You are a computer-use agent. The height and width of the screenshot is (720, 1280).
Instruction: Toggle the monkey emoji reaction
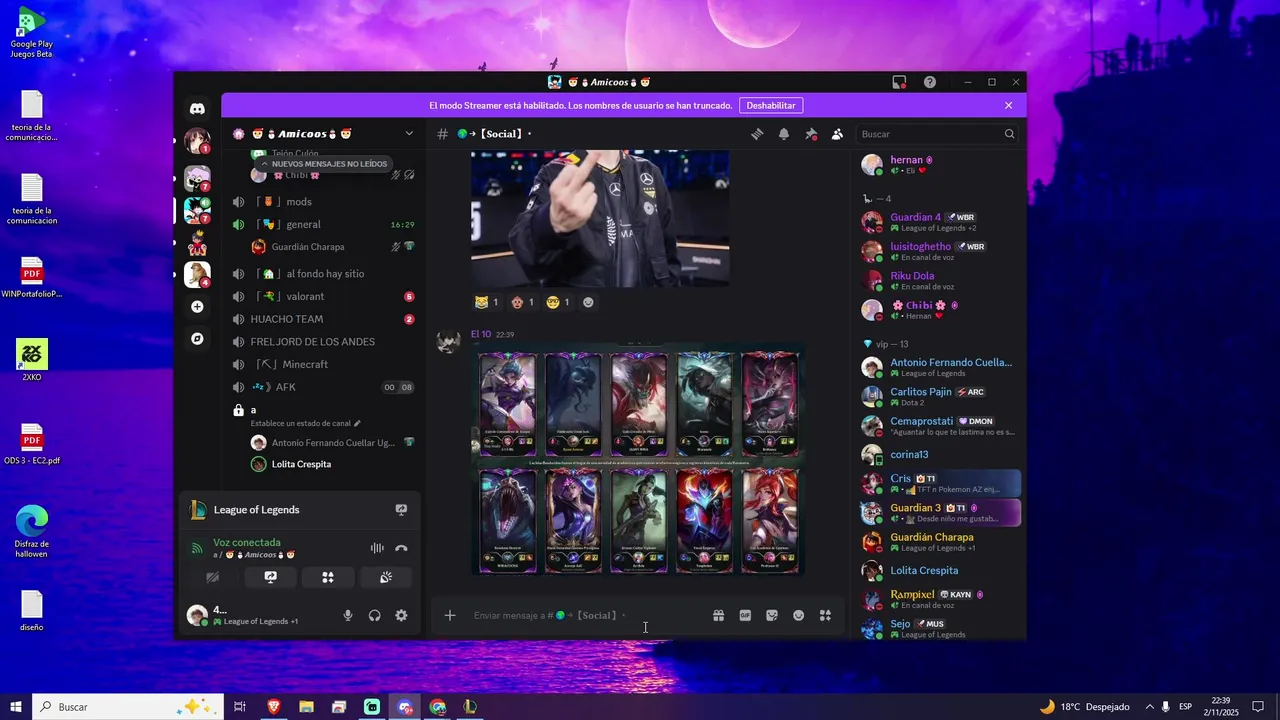[523, 302]
